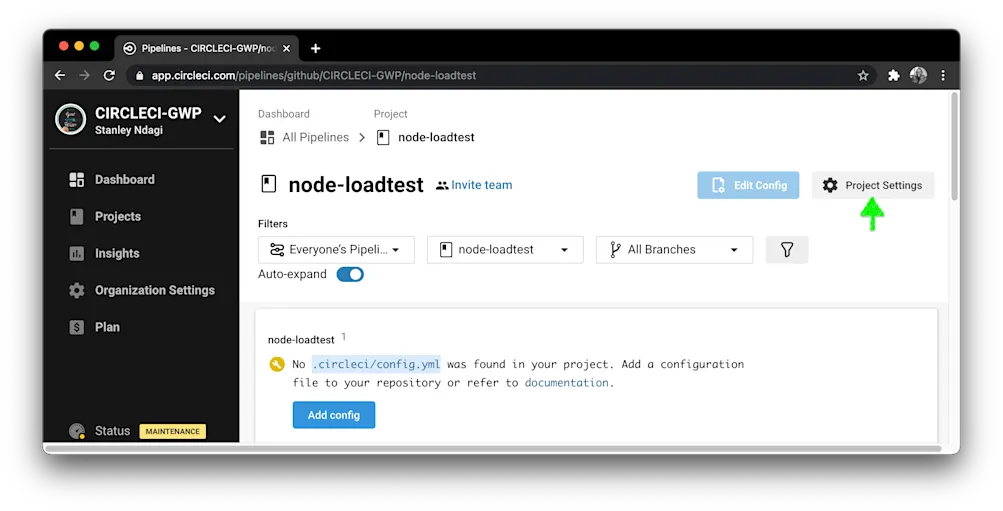Open the Everyone's Pipelines filter dropdown
Viewport: 1003px width, 511px height.
click(x=336, y=249)
